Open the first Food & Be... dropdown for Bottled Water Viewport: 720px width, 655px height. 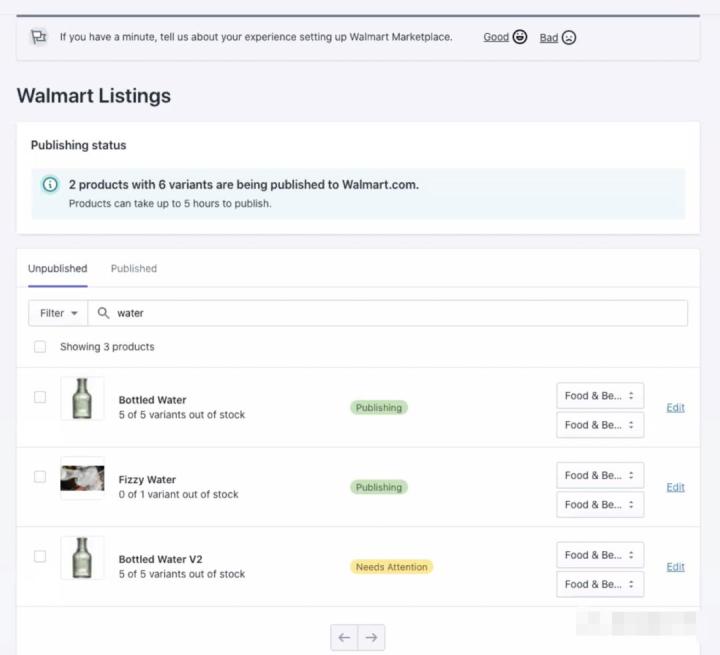[x=600, y=395]
